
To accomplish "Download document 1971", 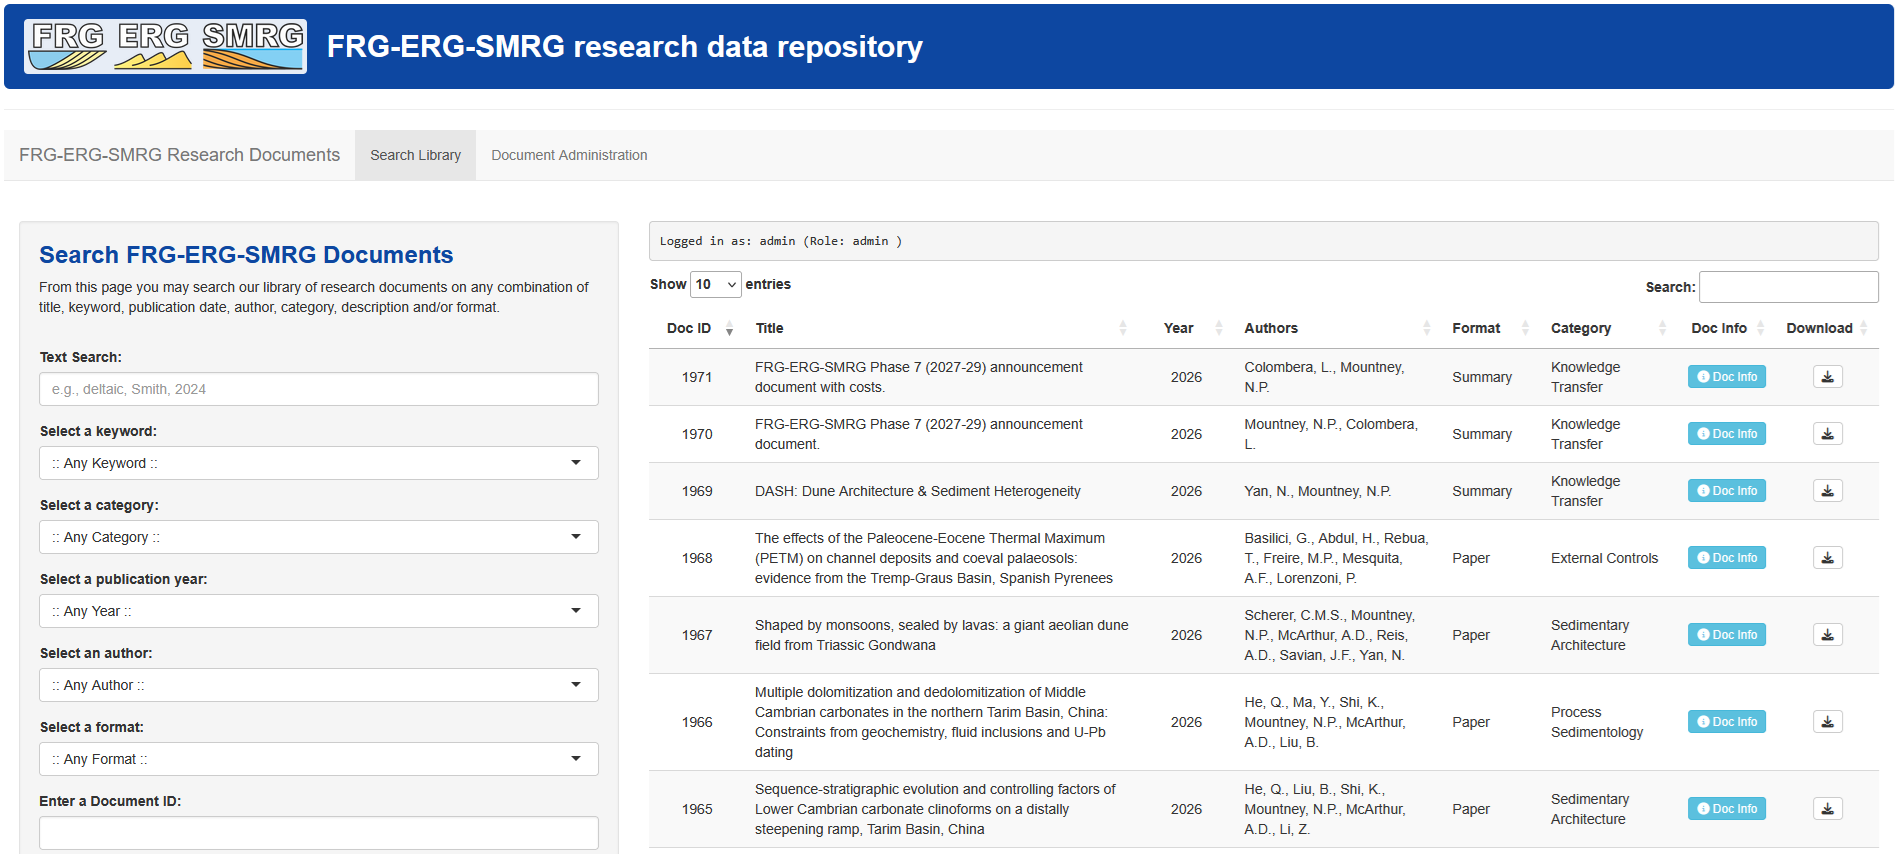I will (x=1827, y=377).
